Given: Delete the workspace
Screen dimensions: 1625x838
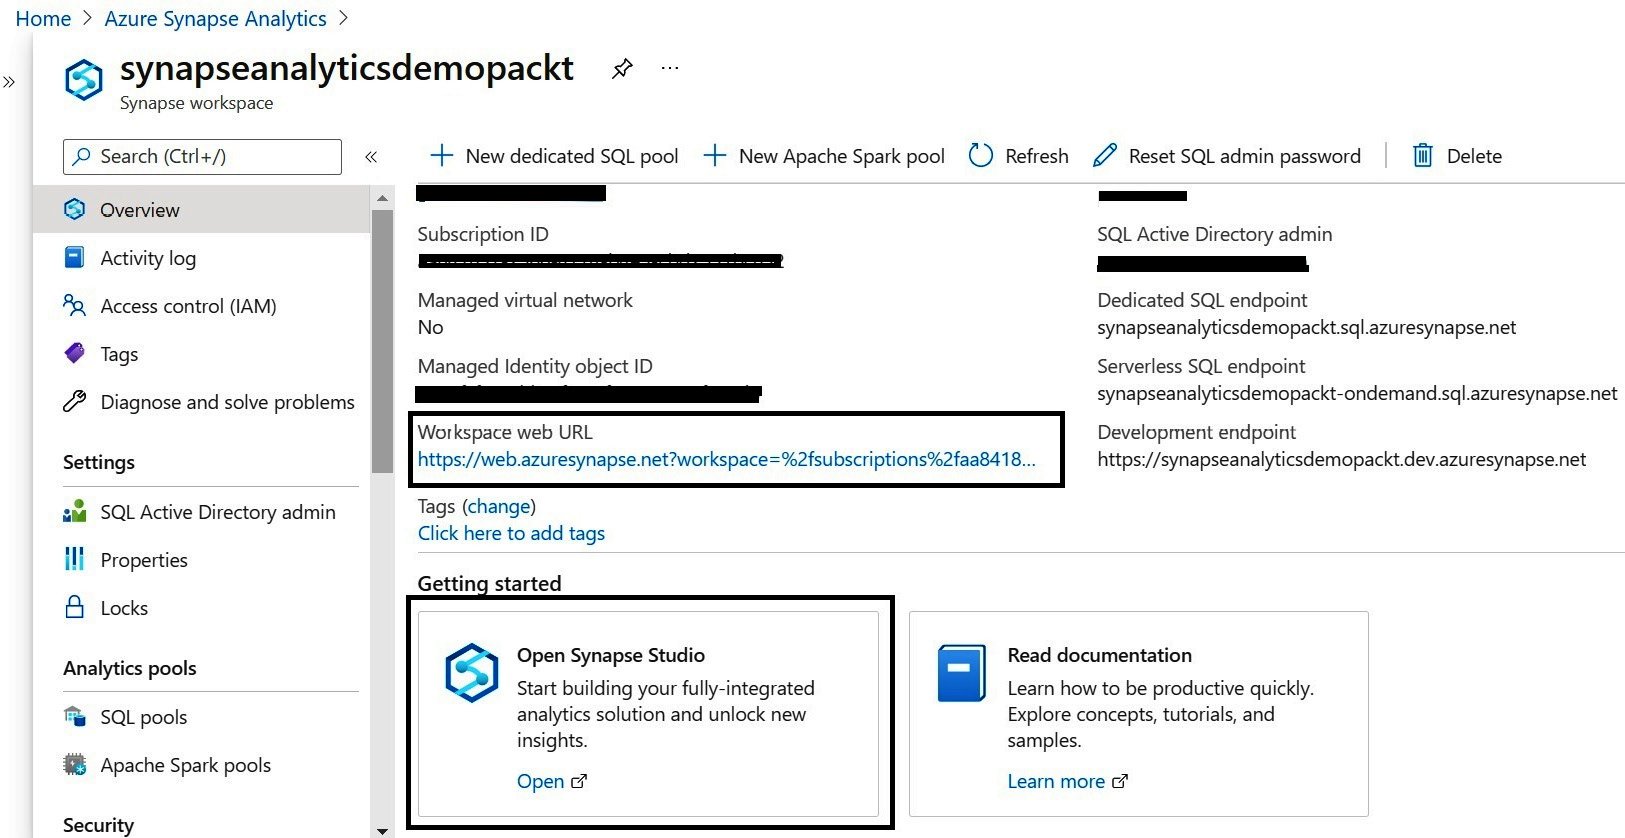Looking at the screenshot, I should 1457,156.
